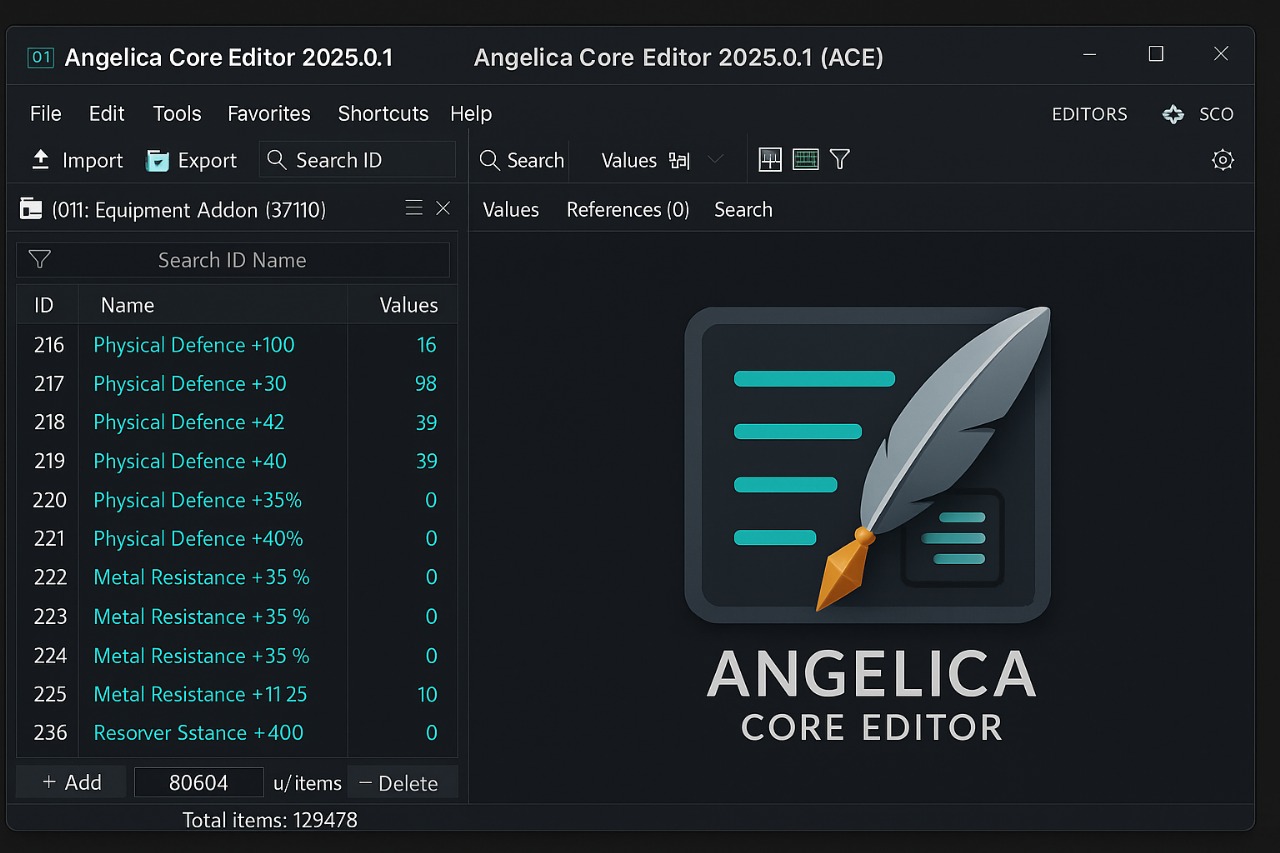The image size is (1280, 853).
Task: Open the Search tool on the toolbar
Action: tap(520, 159)
